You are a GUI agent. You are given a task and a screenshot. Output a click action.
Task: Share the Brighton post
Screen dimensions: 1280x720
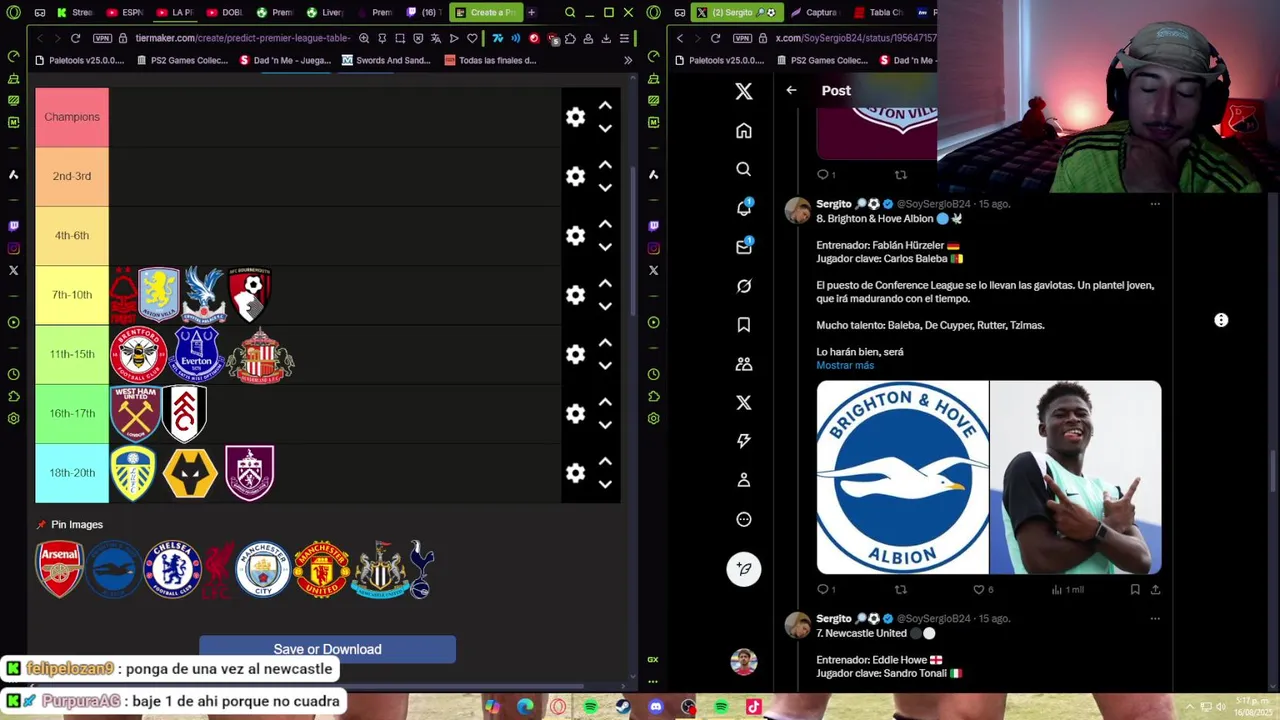(1155, 590)
